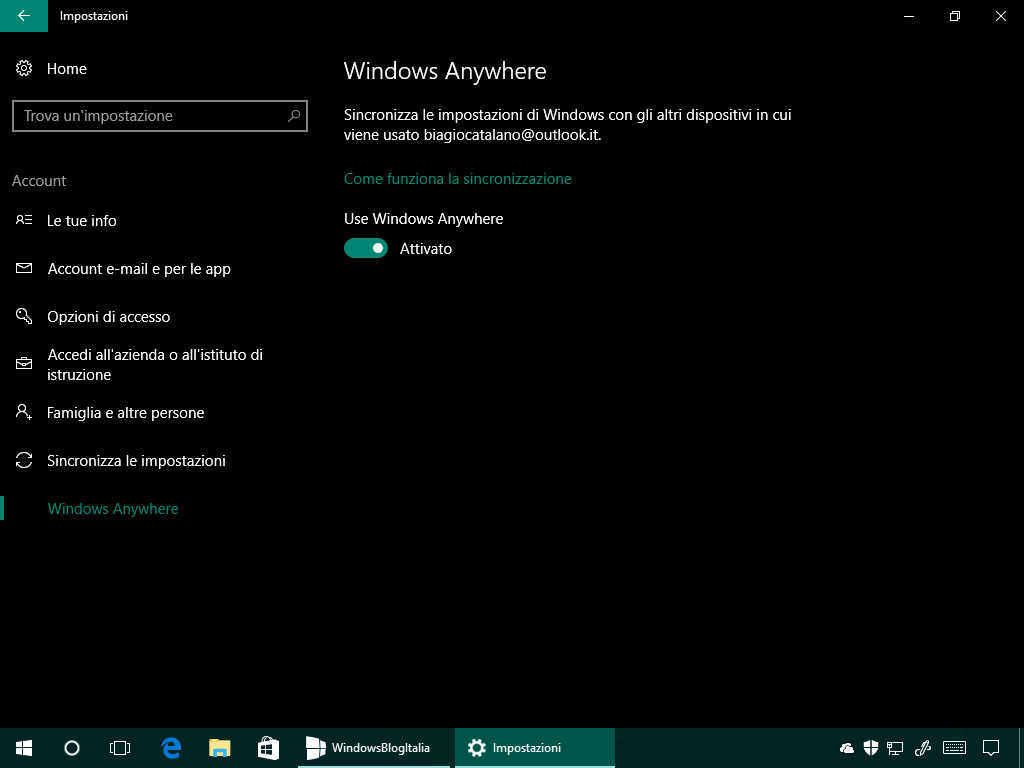Open File Explorer from taskbar

[x=220, y=748]
